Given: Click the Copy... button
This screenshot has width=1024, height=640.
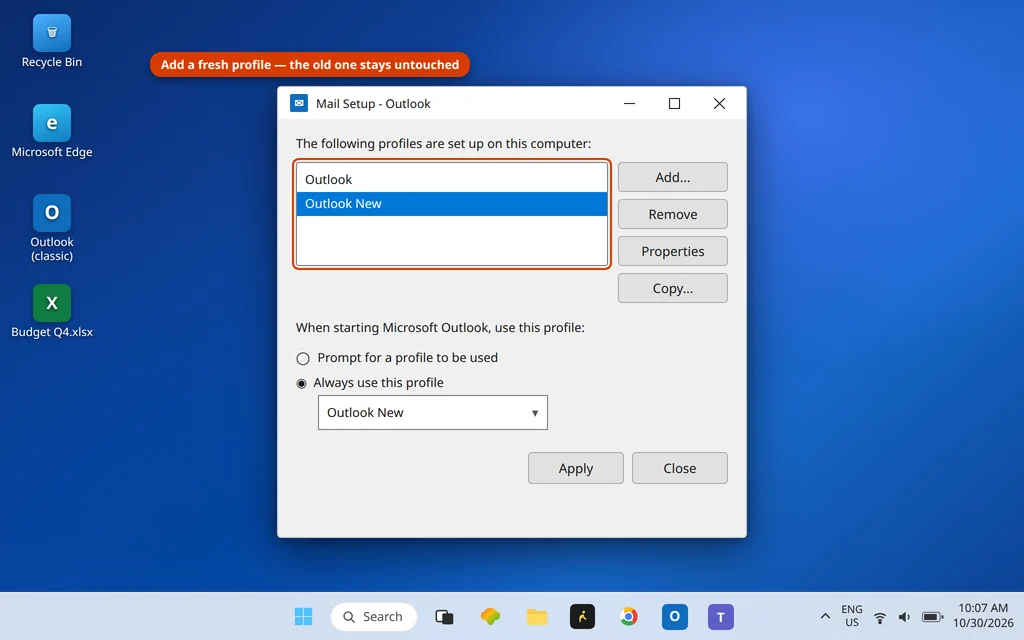Looking at the screenshot, I should (673, 288).
